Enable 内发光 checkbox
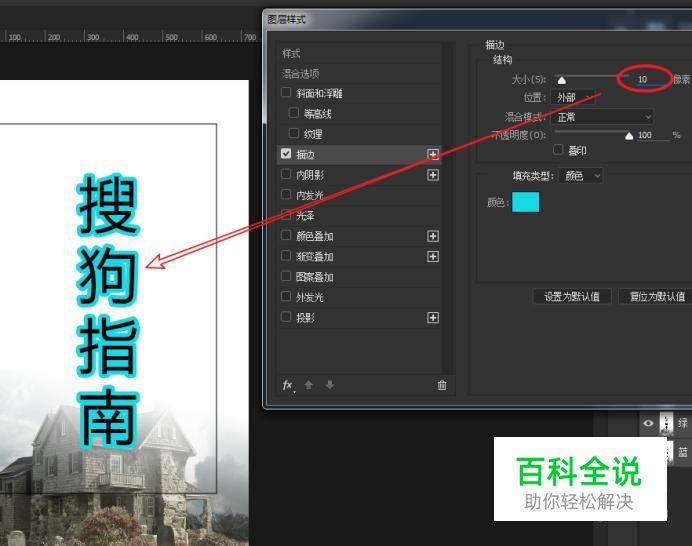The image size is (692, 546). click(286, 194)
